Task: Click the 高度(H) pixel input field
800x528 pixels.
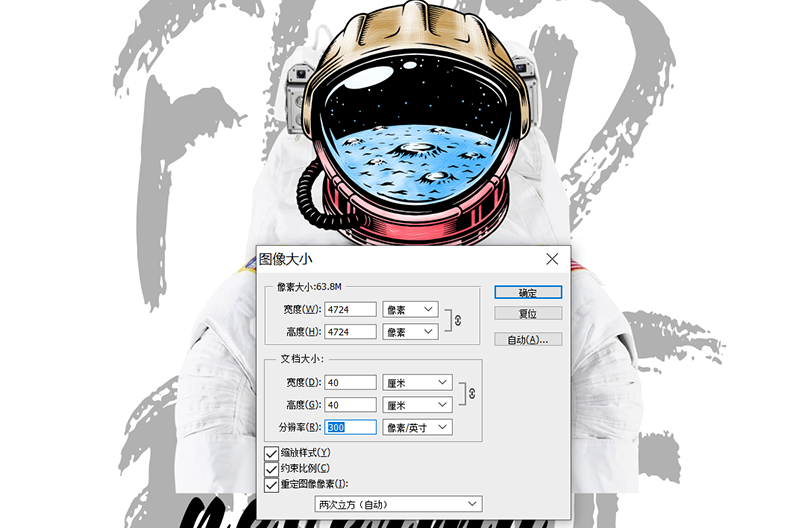Action: [351, 332]
